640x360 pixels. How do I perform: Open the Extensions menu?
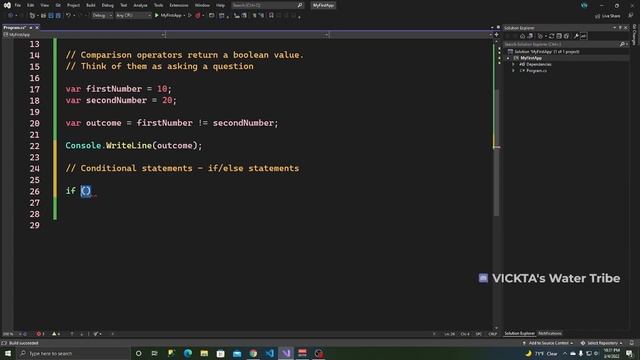point(179,5)
